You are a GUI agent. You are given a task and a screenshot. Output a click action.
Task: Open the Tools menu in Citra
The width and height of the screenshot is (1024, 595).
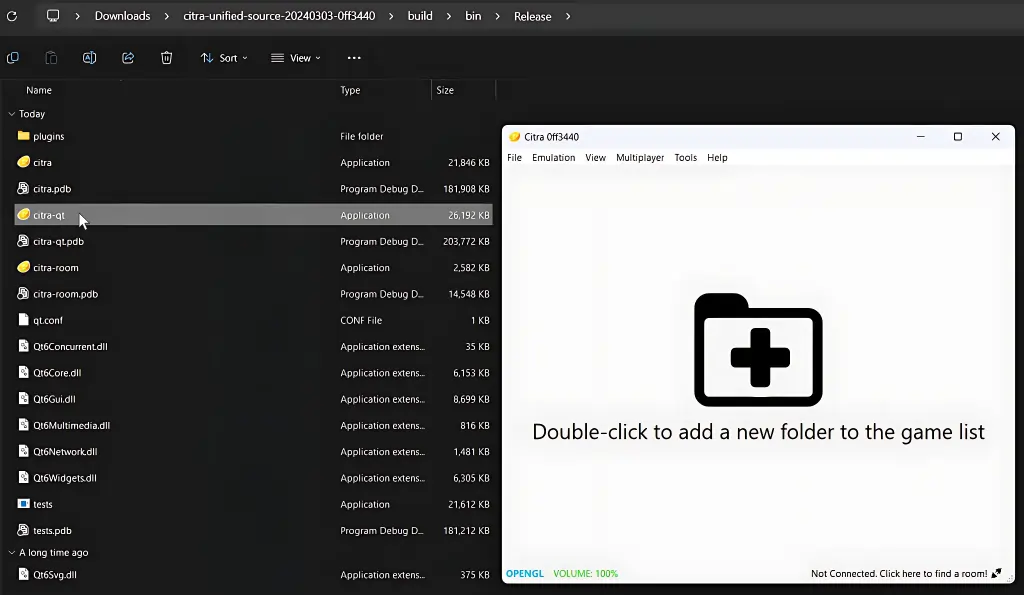click(685, 158)
